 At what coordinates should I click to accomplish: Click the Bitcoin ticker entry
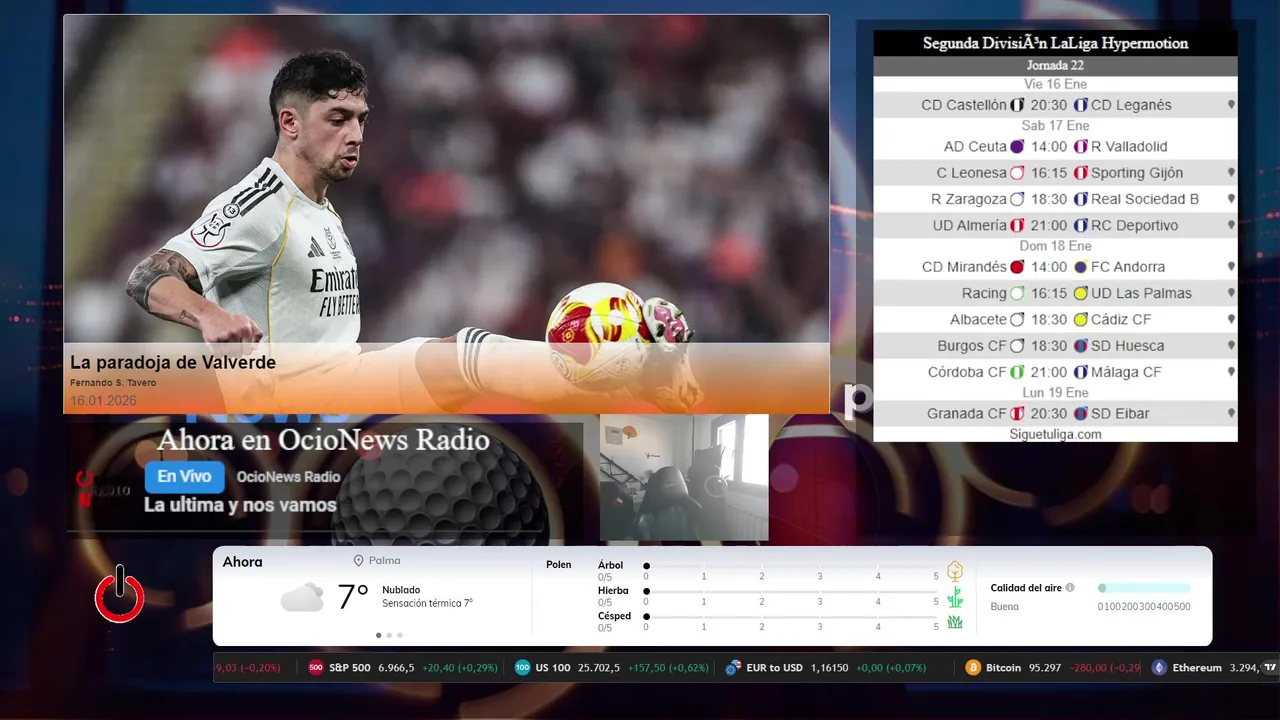[1052, 667]
